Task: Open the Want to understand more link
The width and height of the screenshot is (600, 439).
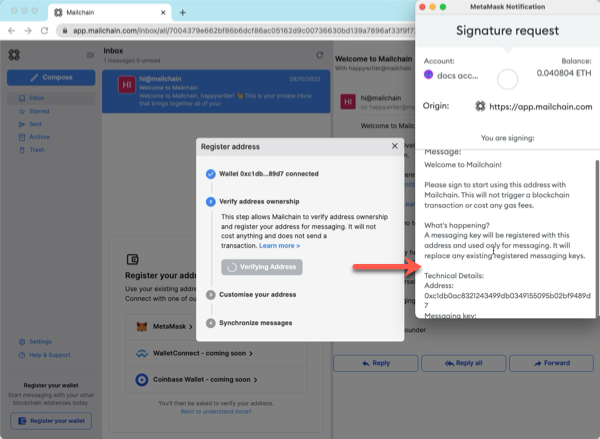Action: pyautogui.click(x=216, y=412)
